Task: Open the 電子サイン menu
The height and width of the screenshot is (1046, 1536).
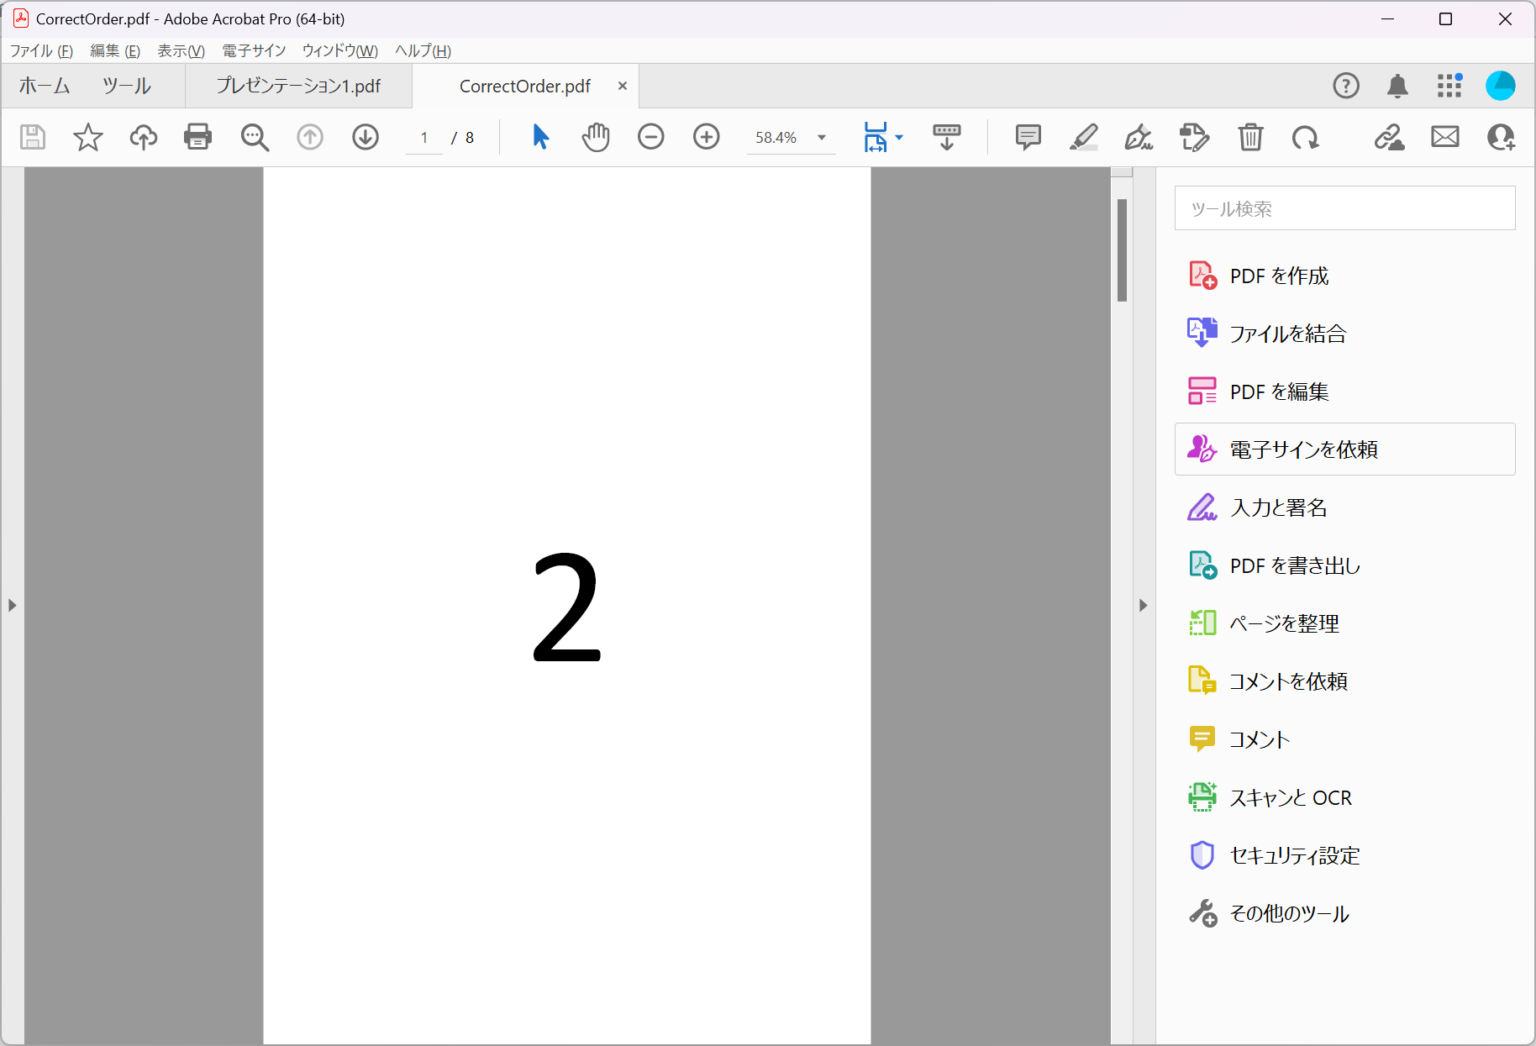Action: (253, 50)
